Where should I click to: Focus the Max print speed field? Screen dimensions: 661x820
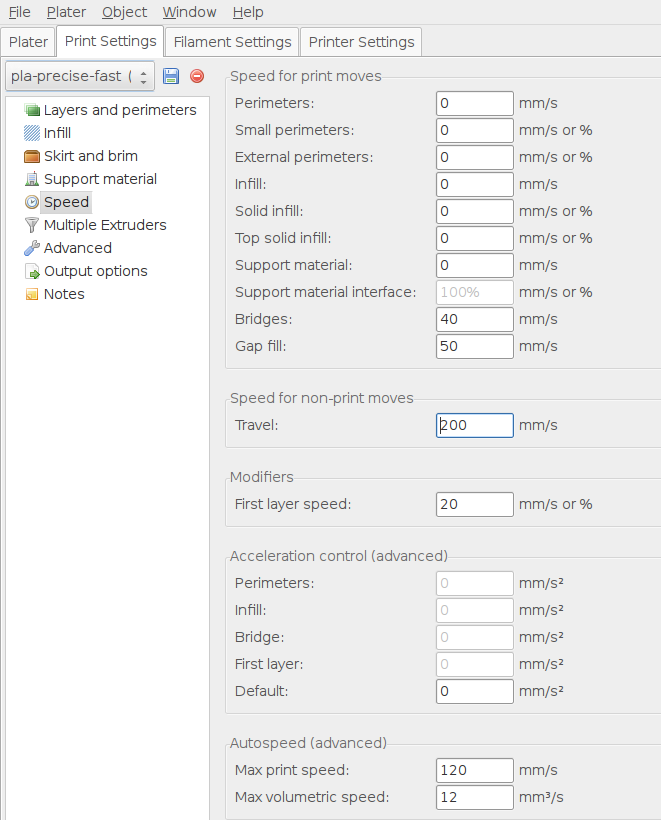click(474, 770)
